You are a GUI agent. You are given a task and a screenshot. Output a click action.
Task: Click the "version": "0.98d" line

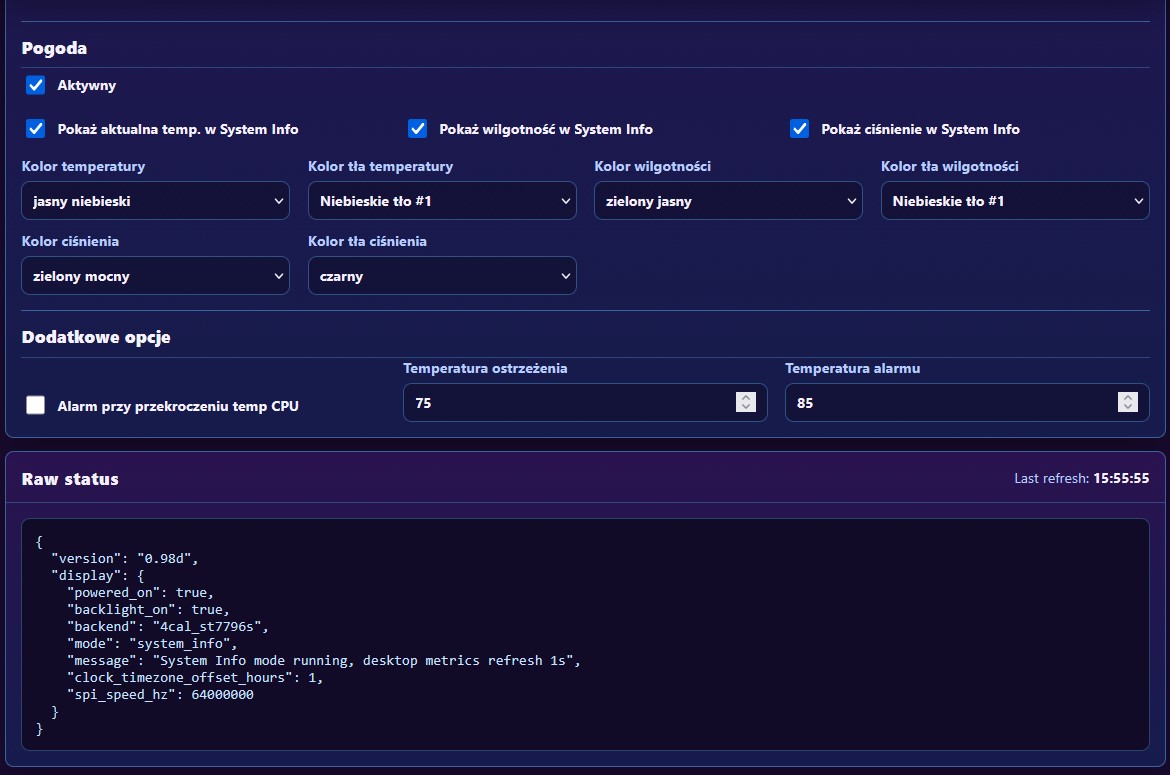click(x=125, y=558)
